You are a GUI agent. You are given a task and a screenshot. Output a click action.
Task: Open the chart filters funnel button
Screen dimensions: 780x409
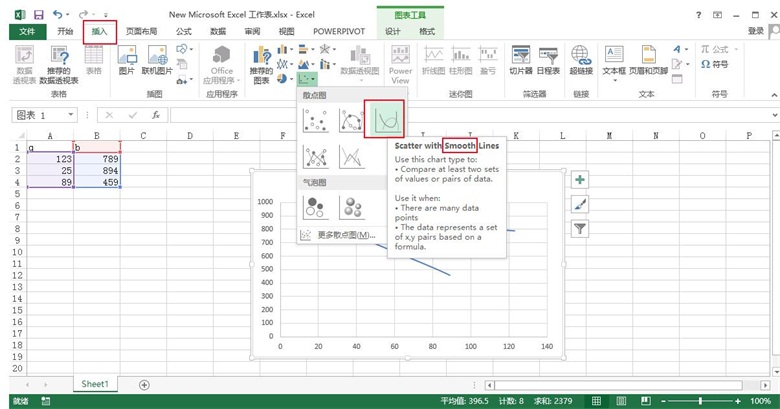click(x=580, y=228)
